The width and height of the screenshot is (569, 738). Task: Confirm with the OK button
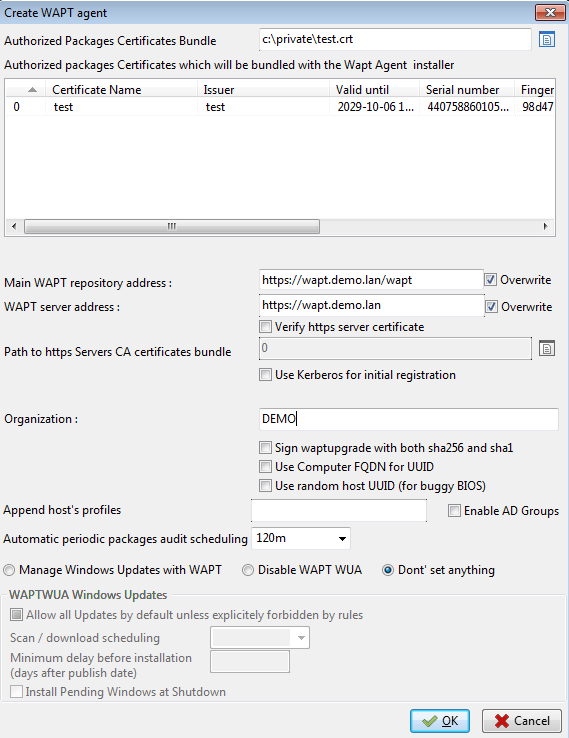pos(440,721)
